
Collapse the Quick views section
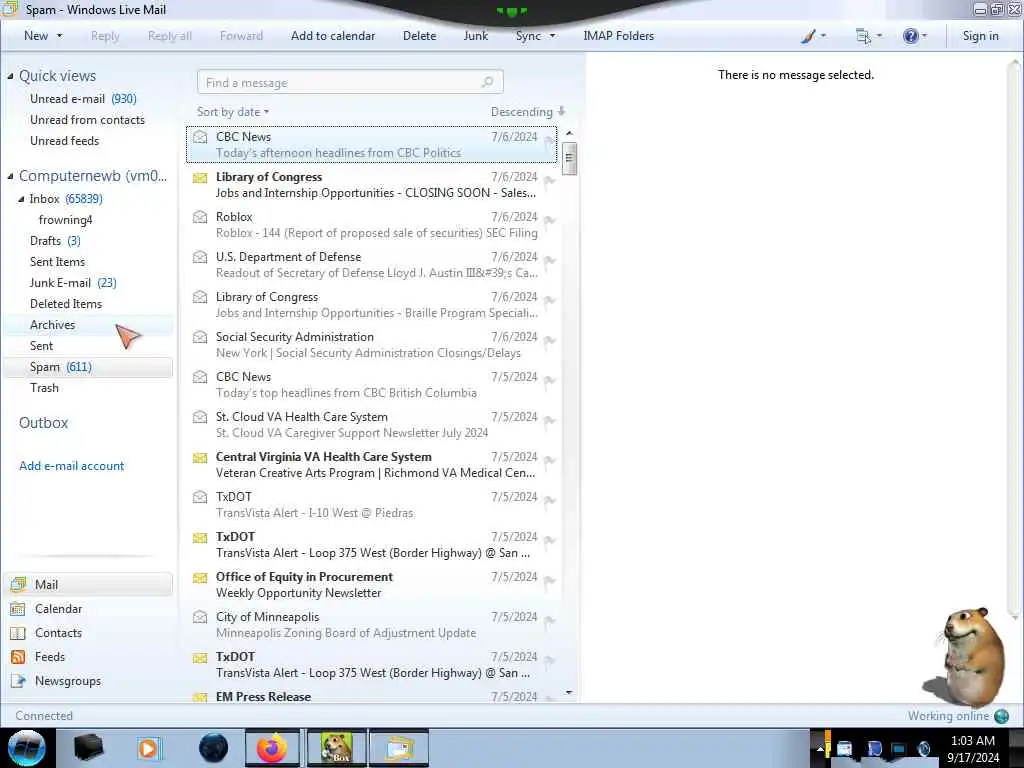[x=10, y=76]
